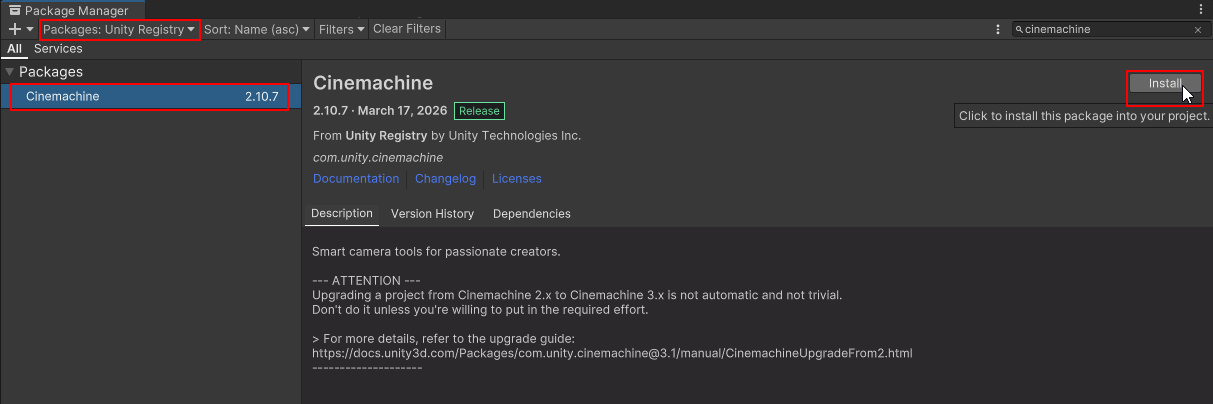
Task: Click the Release tag label
Action: (480, 111)
